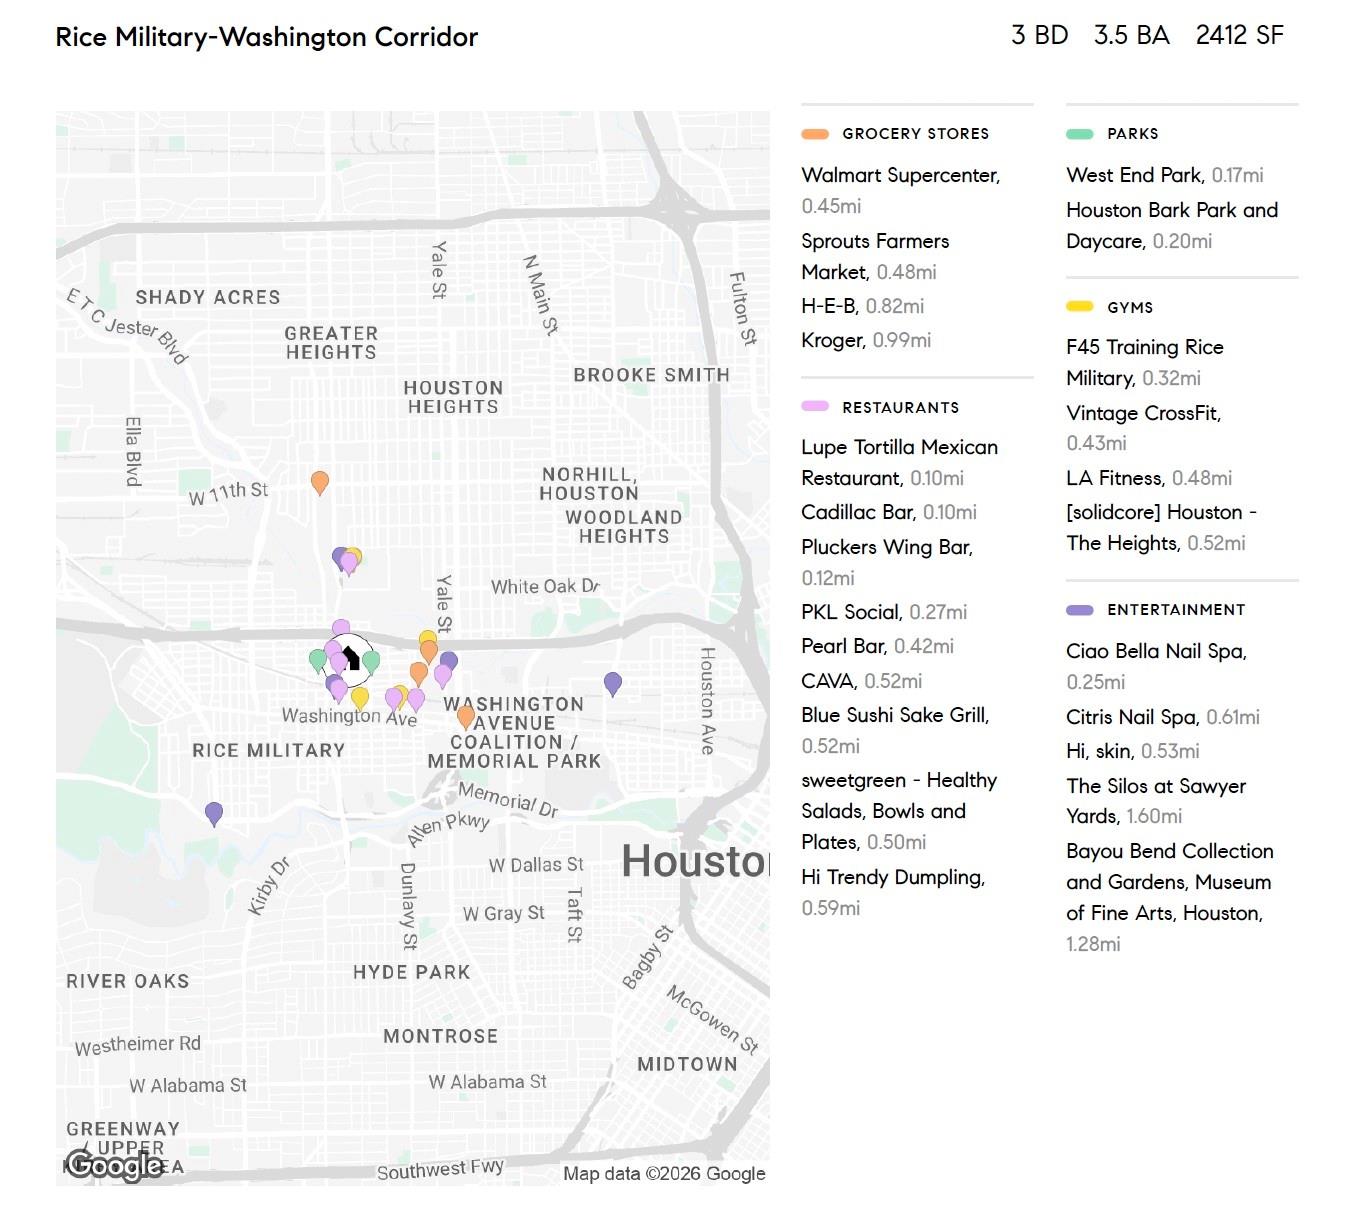Select the orange grocery pin near W 11th St
Screen dimensions: 1356x1232
[x=320, y=483]
